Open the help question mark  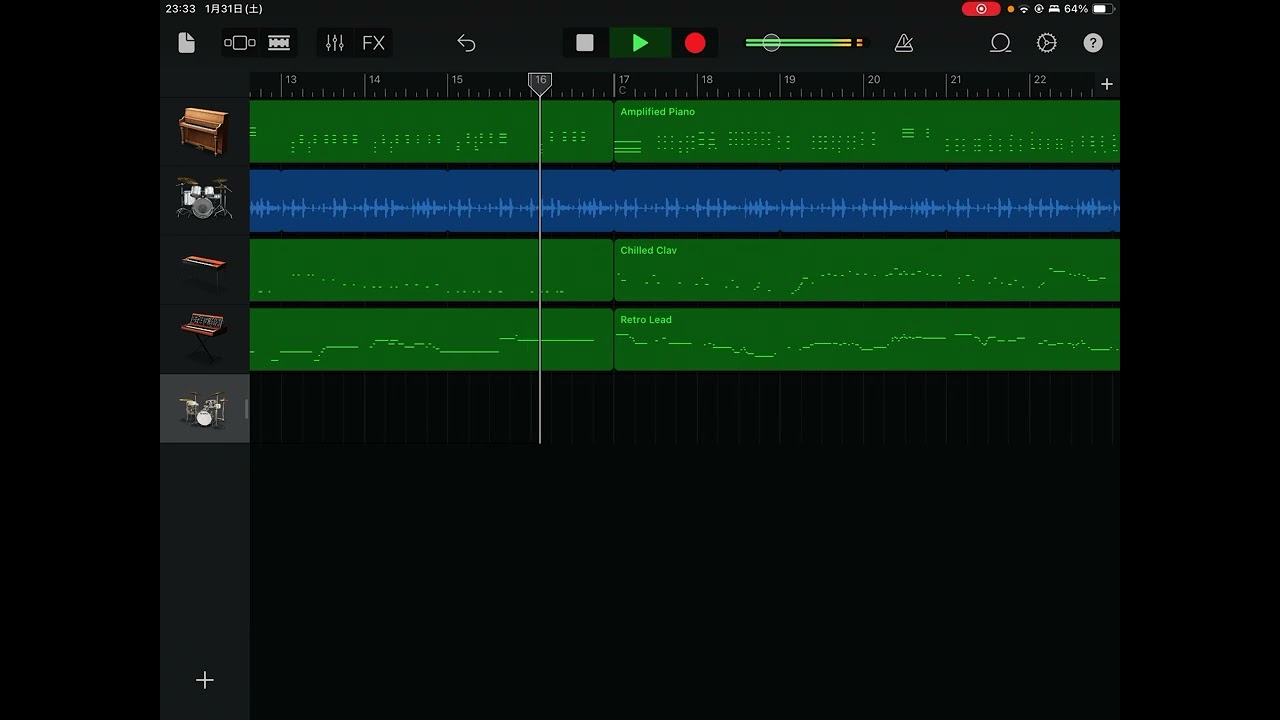(1093, 43)
